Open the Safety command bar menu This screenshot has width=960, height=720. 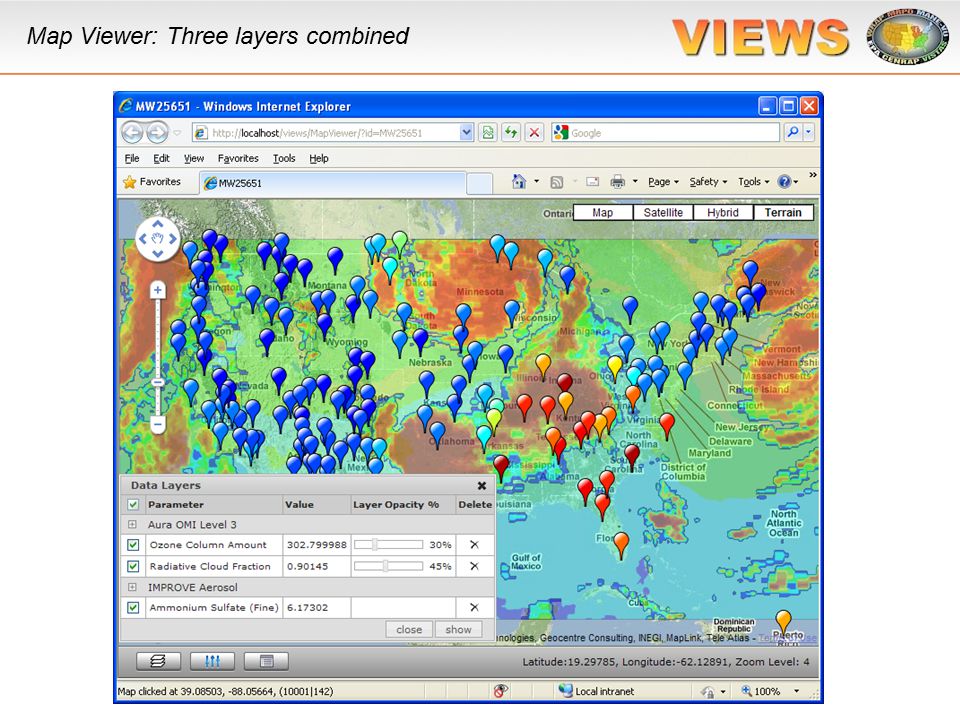708,182
